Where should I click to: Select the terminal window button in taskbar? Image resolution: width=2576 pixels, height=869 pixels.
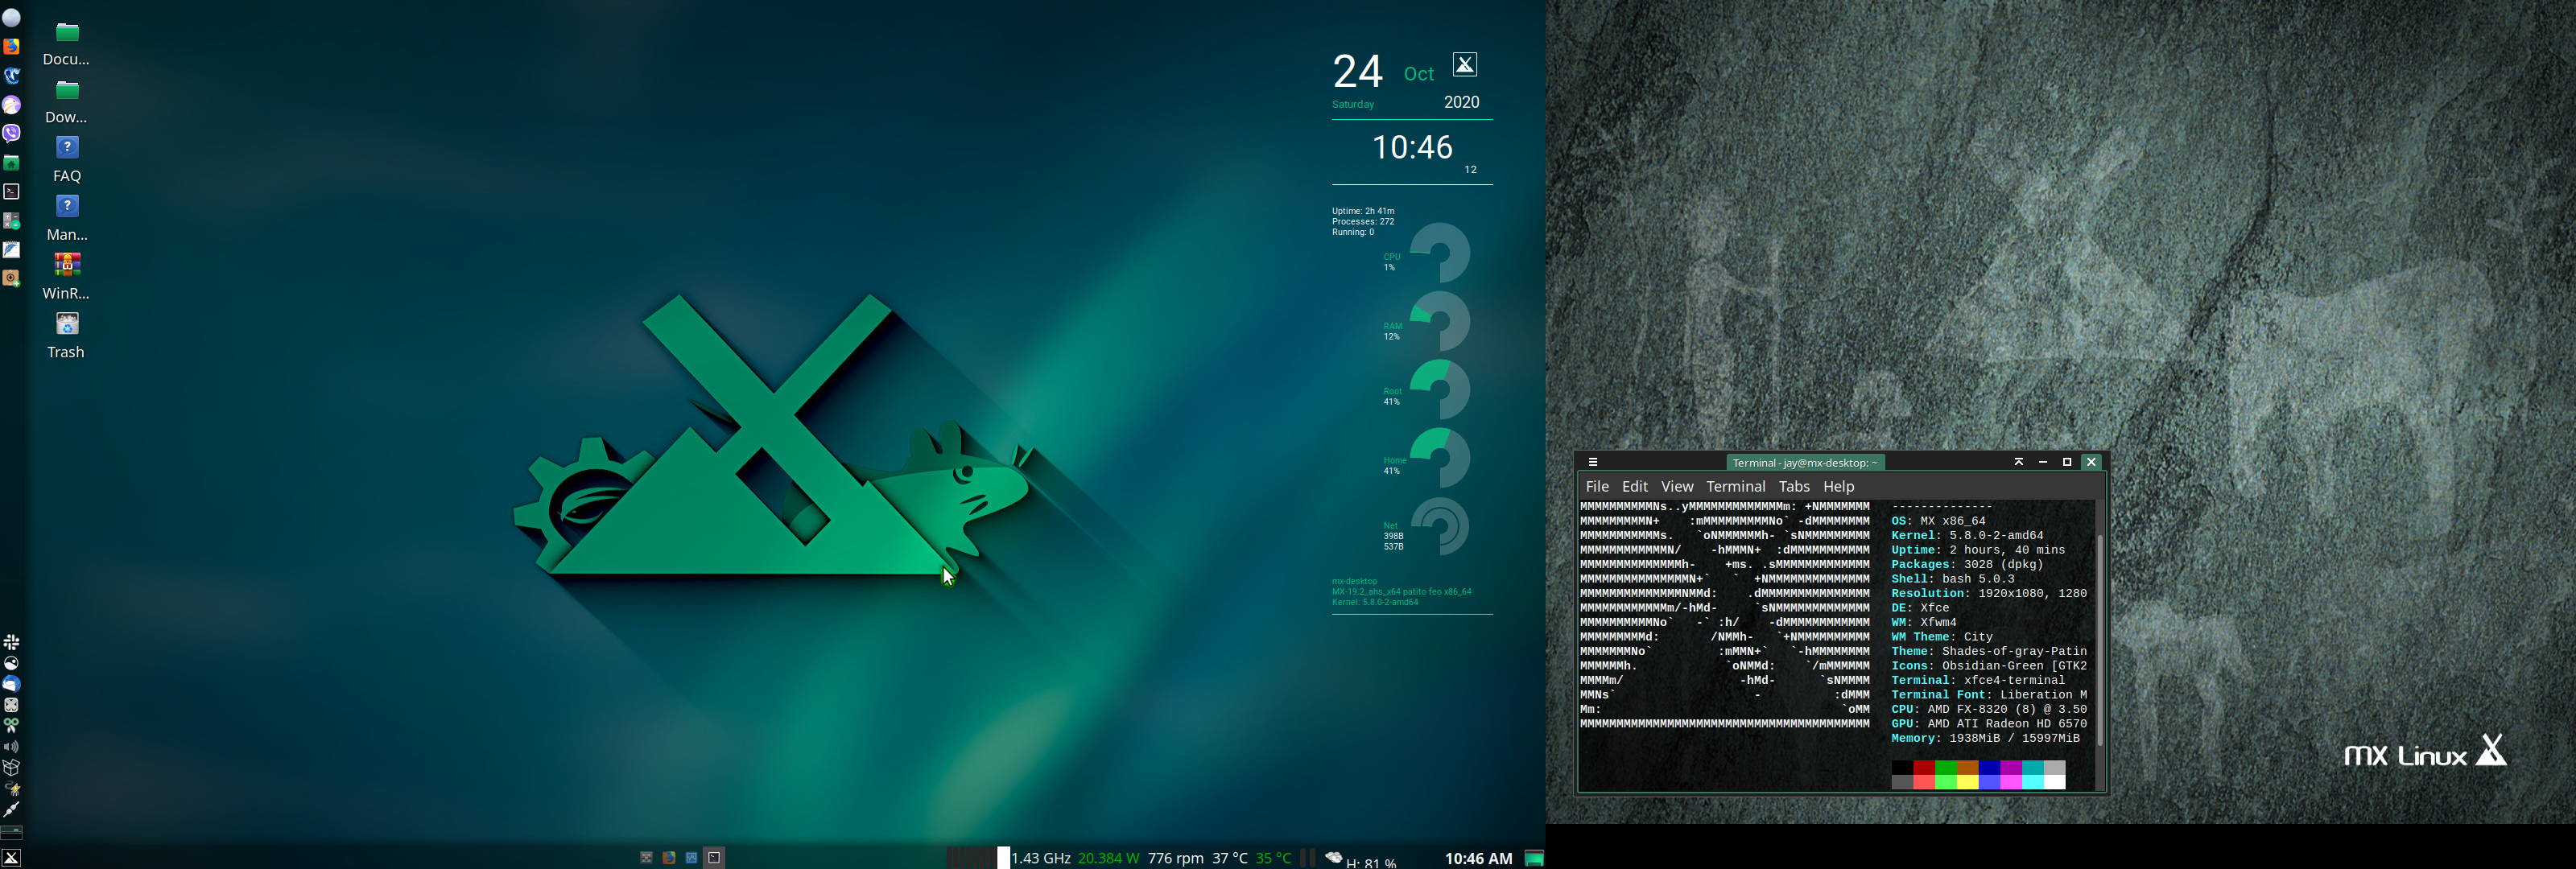[714, 858]
